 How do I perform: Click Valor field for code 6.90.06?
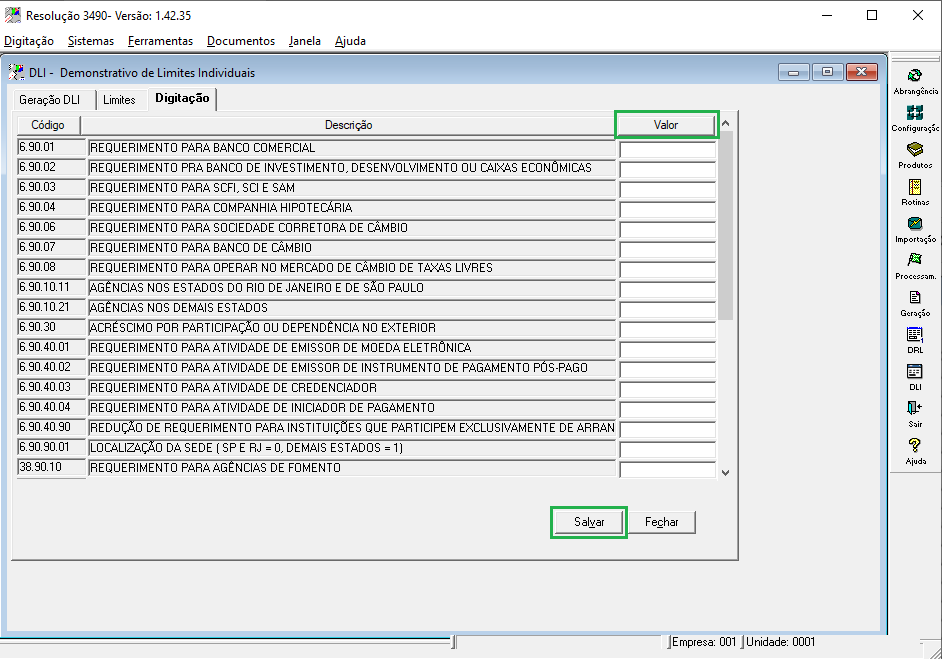667,229
